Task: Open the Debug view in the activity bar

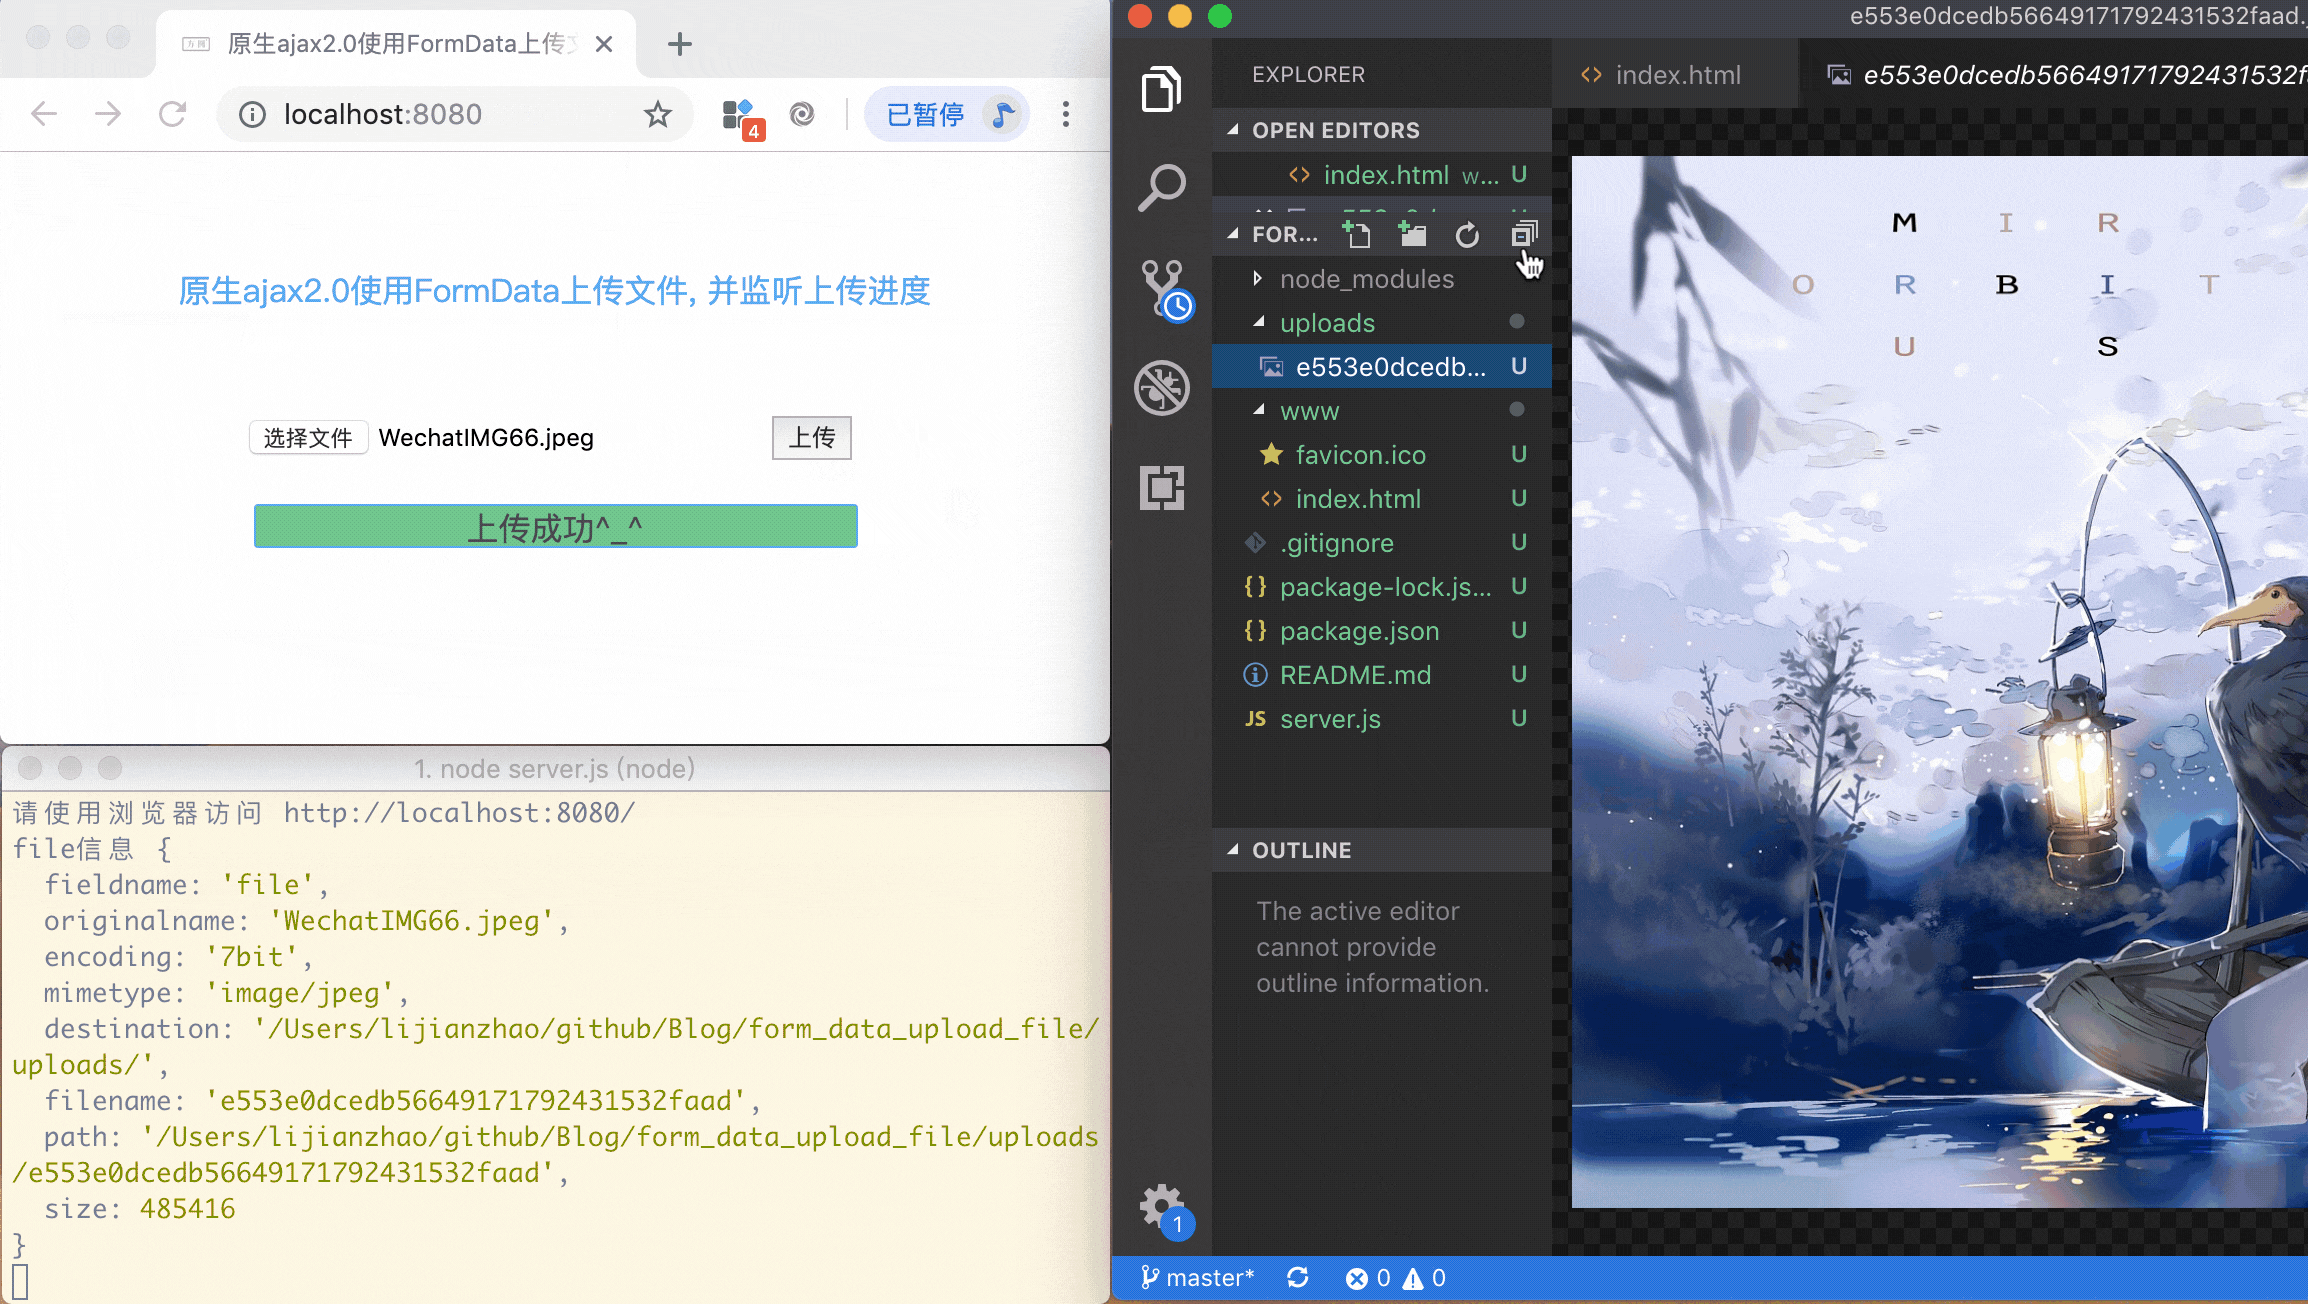Action: coord(1161,388)
